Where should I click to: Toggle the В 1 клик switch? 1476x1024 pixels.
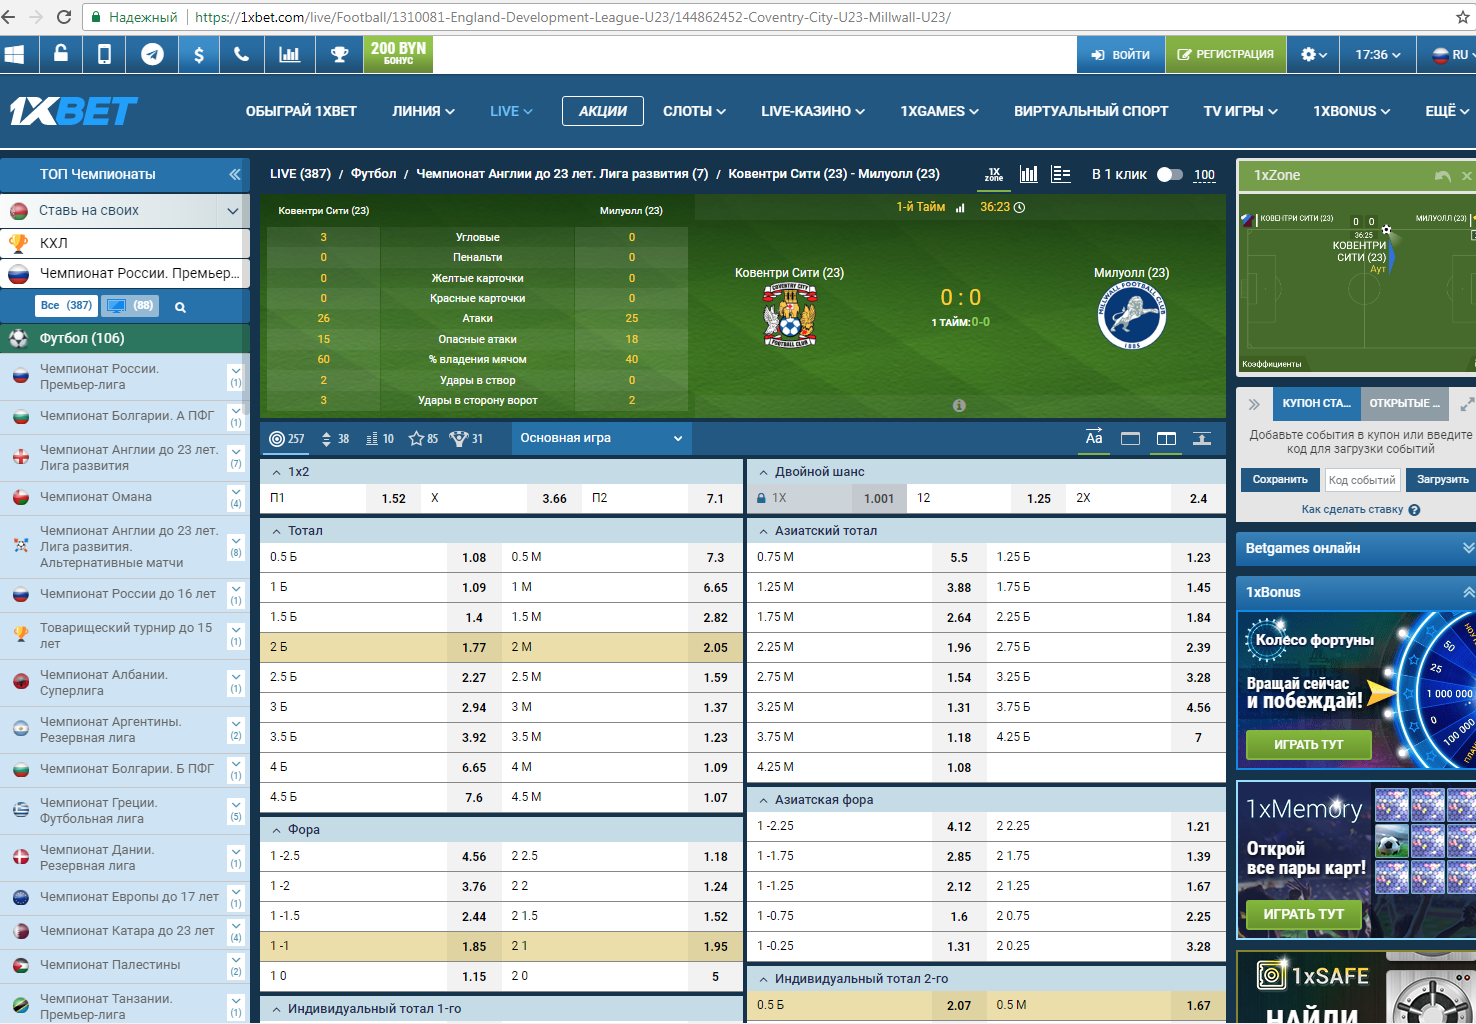click(1169, 174)
